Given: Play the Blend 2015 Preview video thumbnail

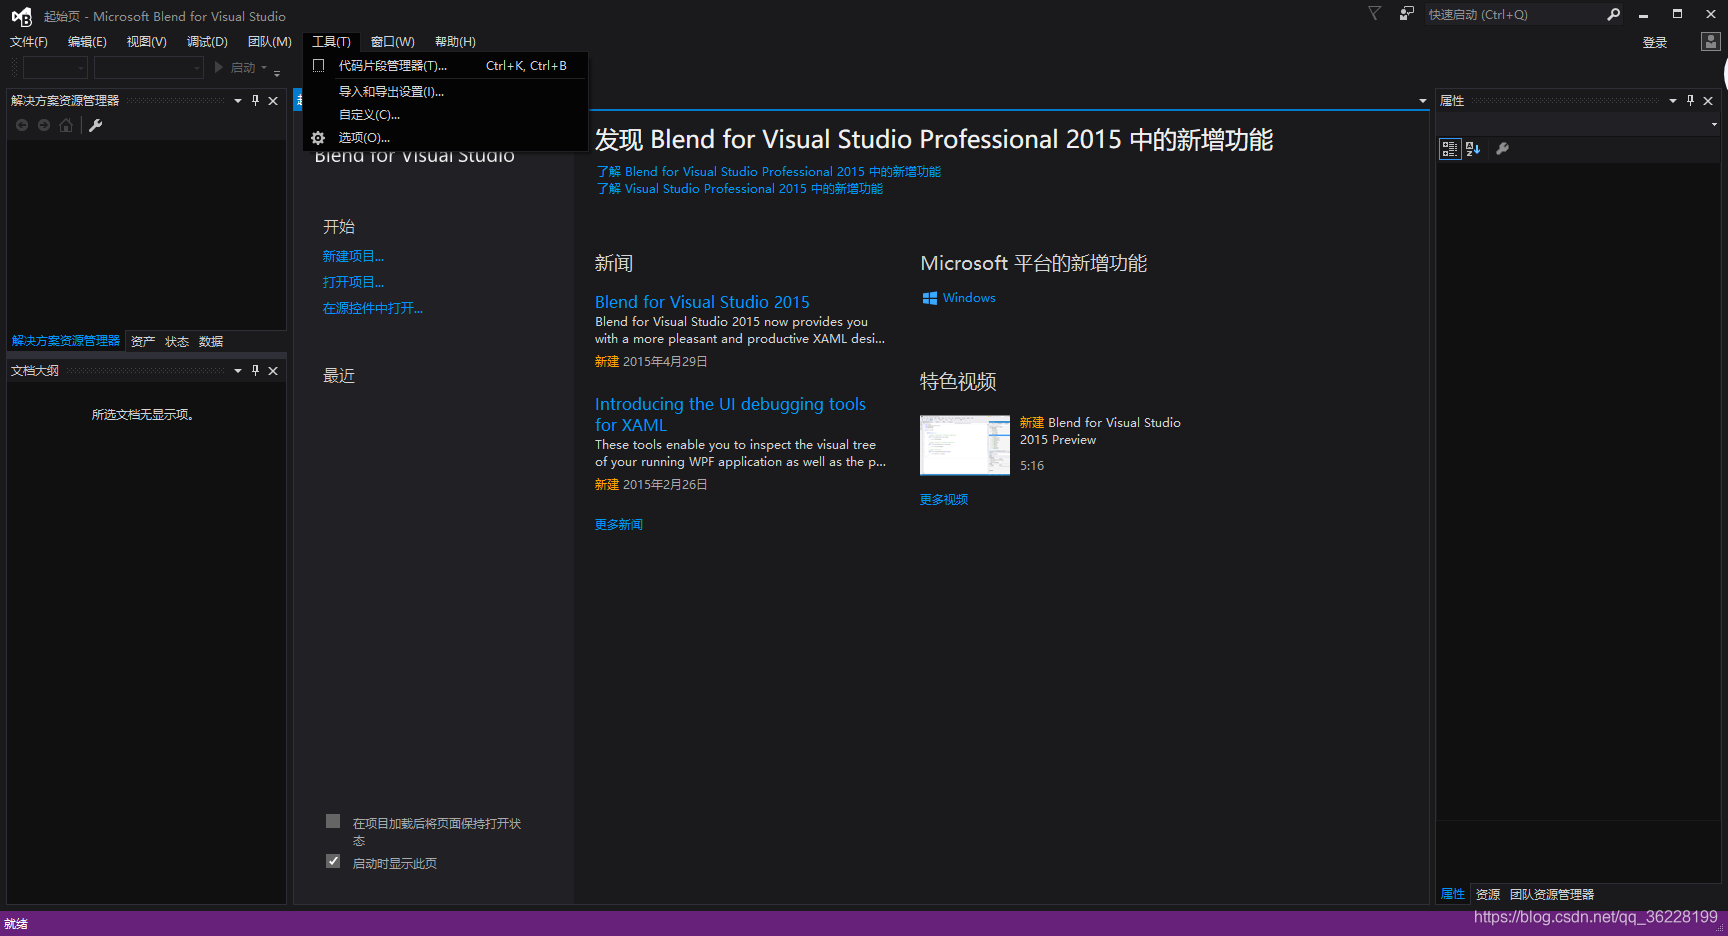Looking at the screenshot, I should click(x=965, y=445).
